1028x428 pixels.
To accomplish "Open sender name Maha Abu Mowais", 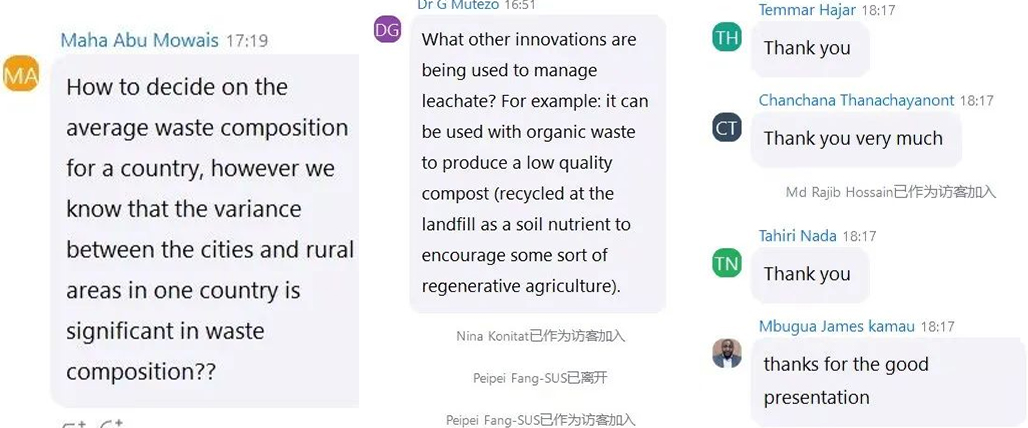I will tap(140, 40).
